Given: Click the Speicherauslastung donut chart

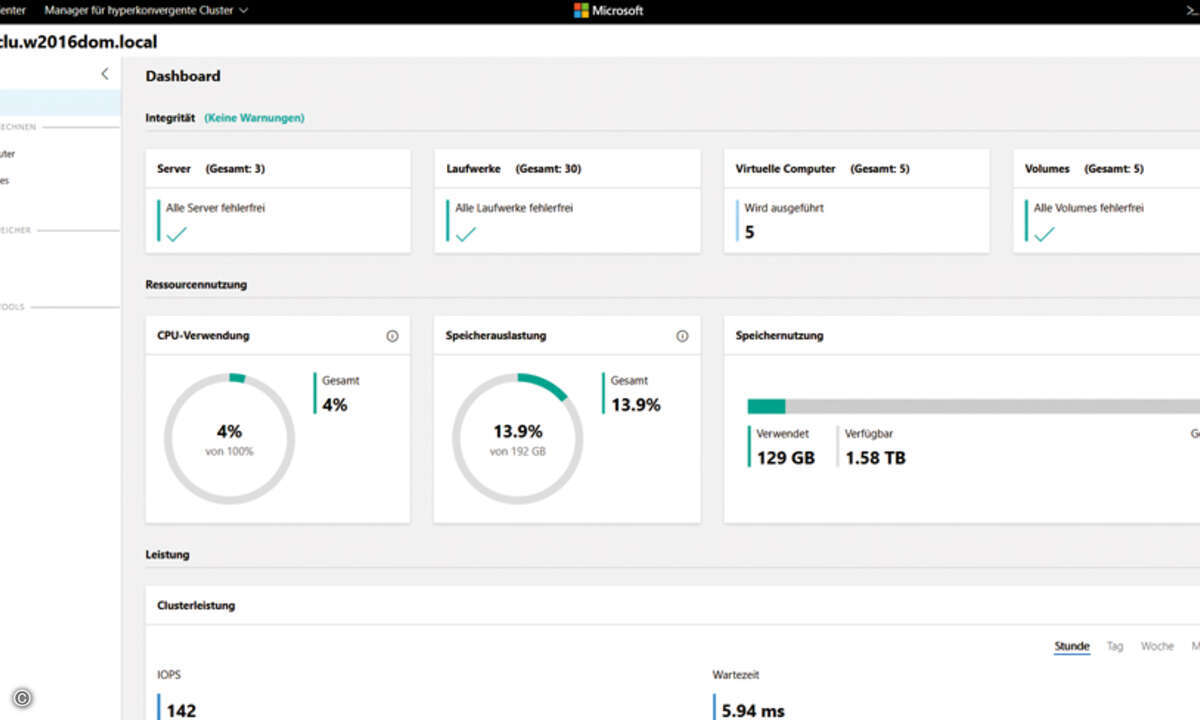Looking at the screenshot, I should (x=517, y=438).
